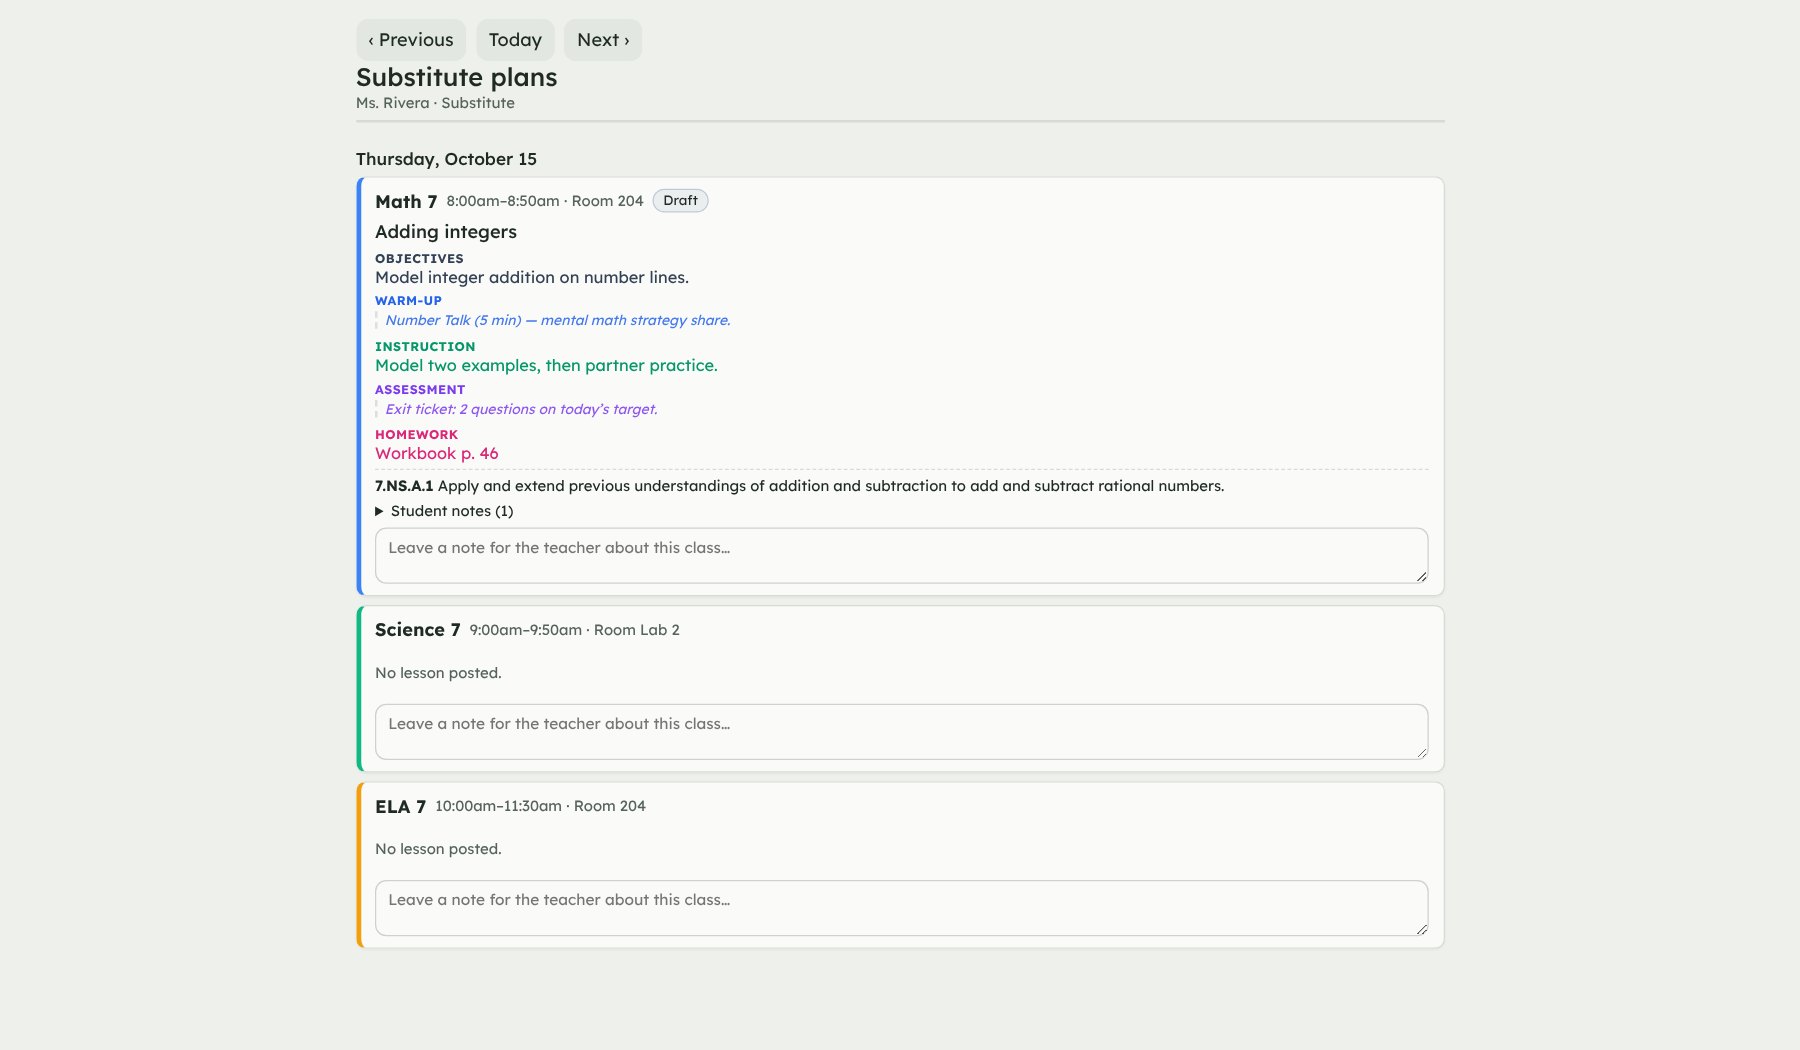Click the INSTRUCTION section label
The width and height of the screenshot is (1800, 1050).
pos(425,346)
